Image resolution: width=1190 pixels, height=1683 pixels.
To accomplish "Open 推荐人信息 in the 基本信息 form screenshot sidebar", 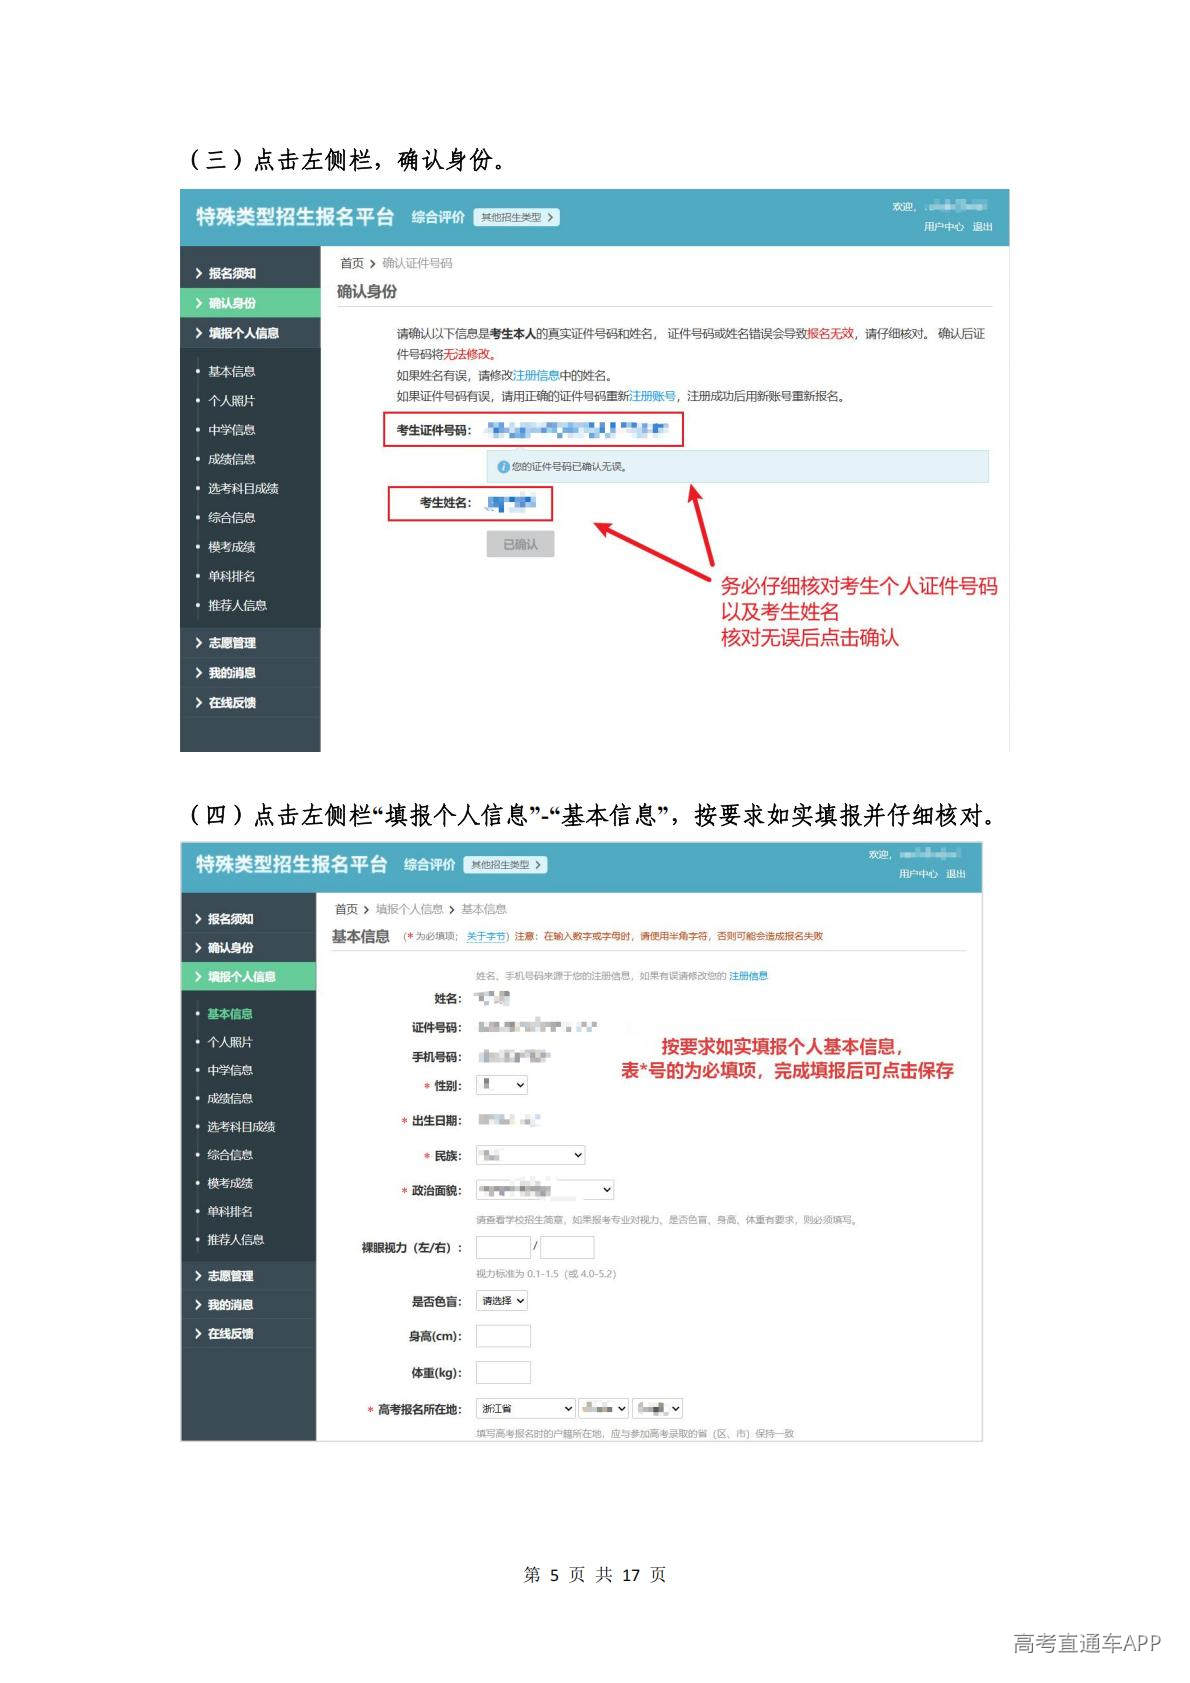I will tap(235, 1239).
